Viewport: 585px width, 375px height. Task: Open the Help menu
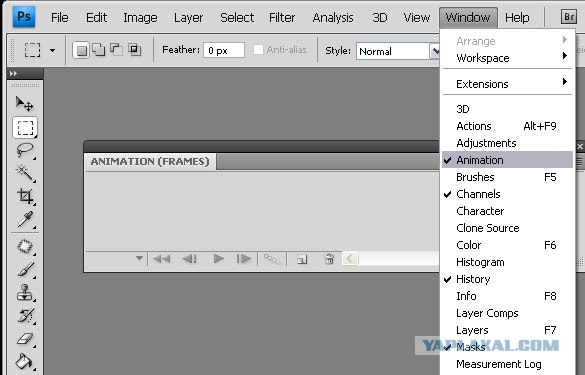click(x=517, y=18)
